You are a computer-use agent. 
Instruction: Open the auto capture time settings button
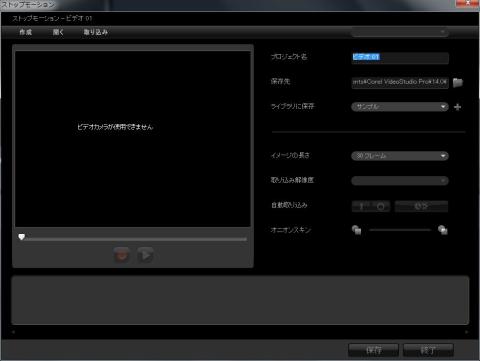click(x=421, y=206)
